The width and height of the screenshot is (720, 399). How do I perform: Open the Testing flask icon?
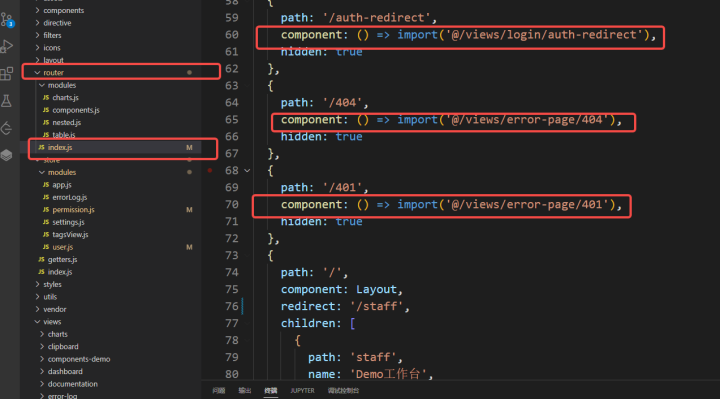tap(6, 101)
